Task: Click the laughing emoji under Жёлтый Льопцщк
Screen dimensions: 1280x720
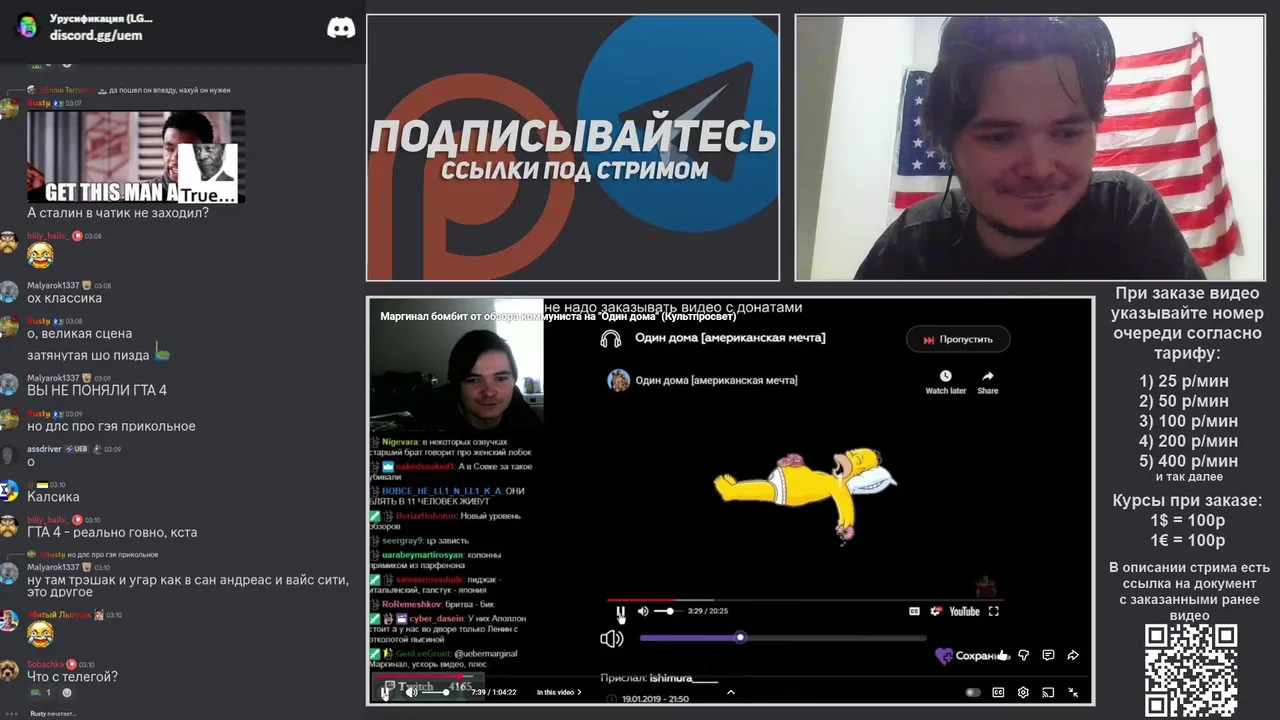Action: pos(40,633)
